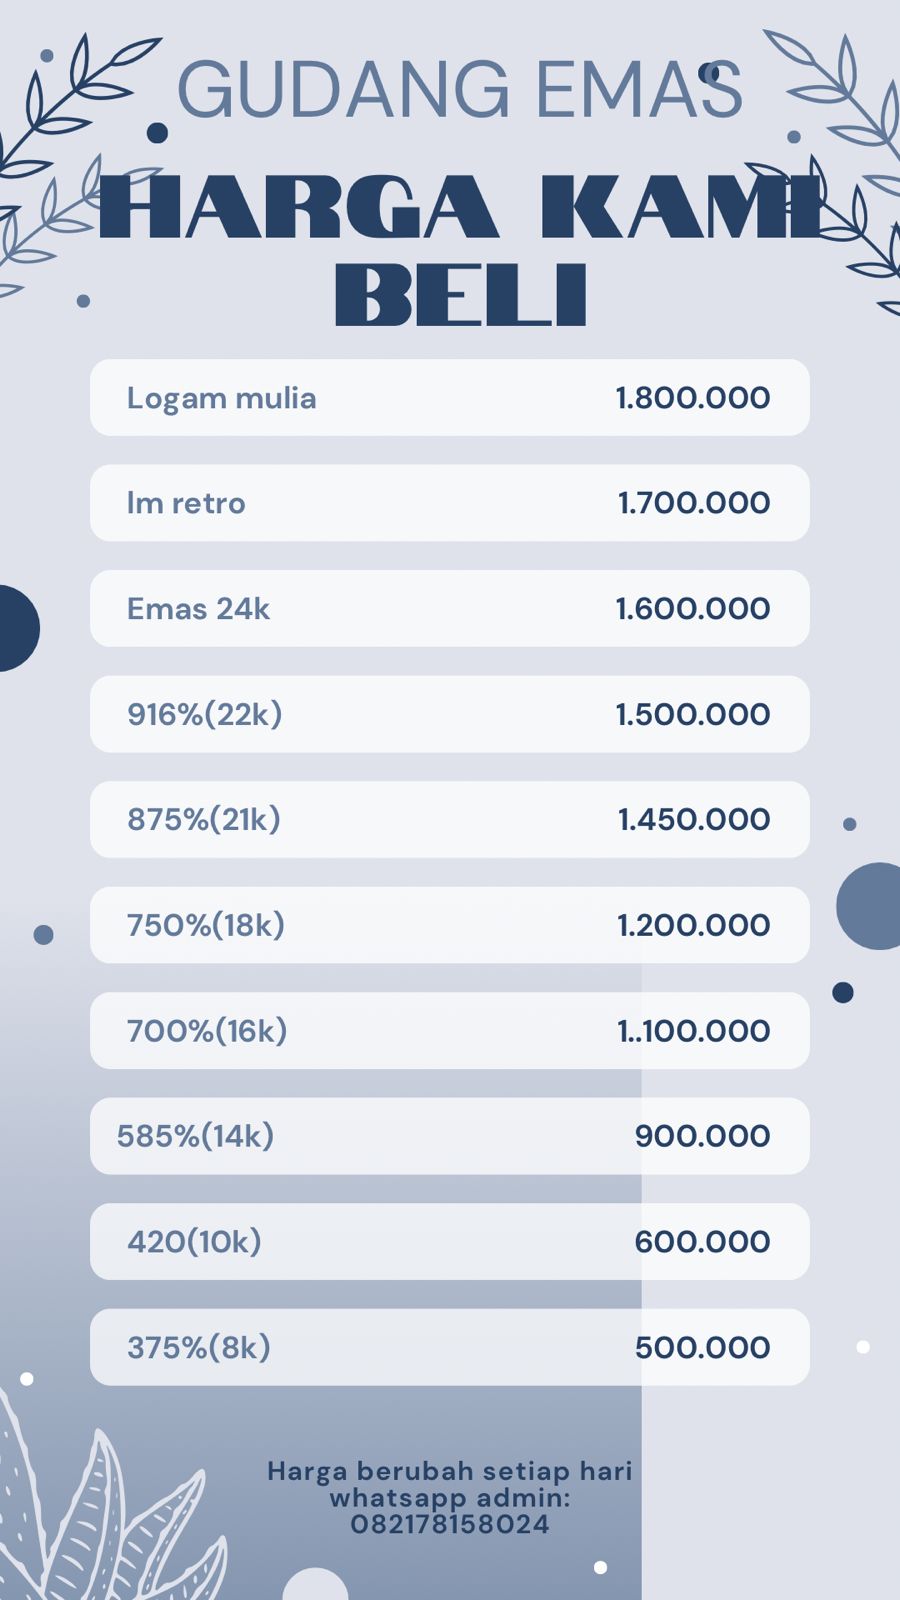Click the GUDANG EMAS title text
This screenshot has height=1600, width=900.
459,90
